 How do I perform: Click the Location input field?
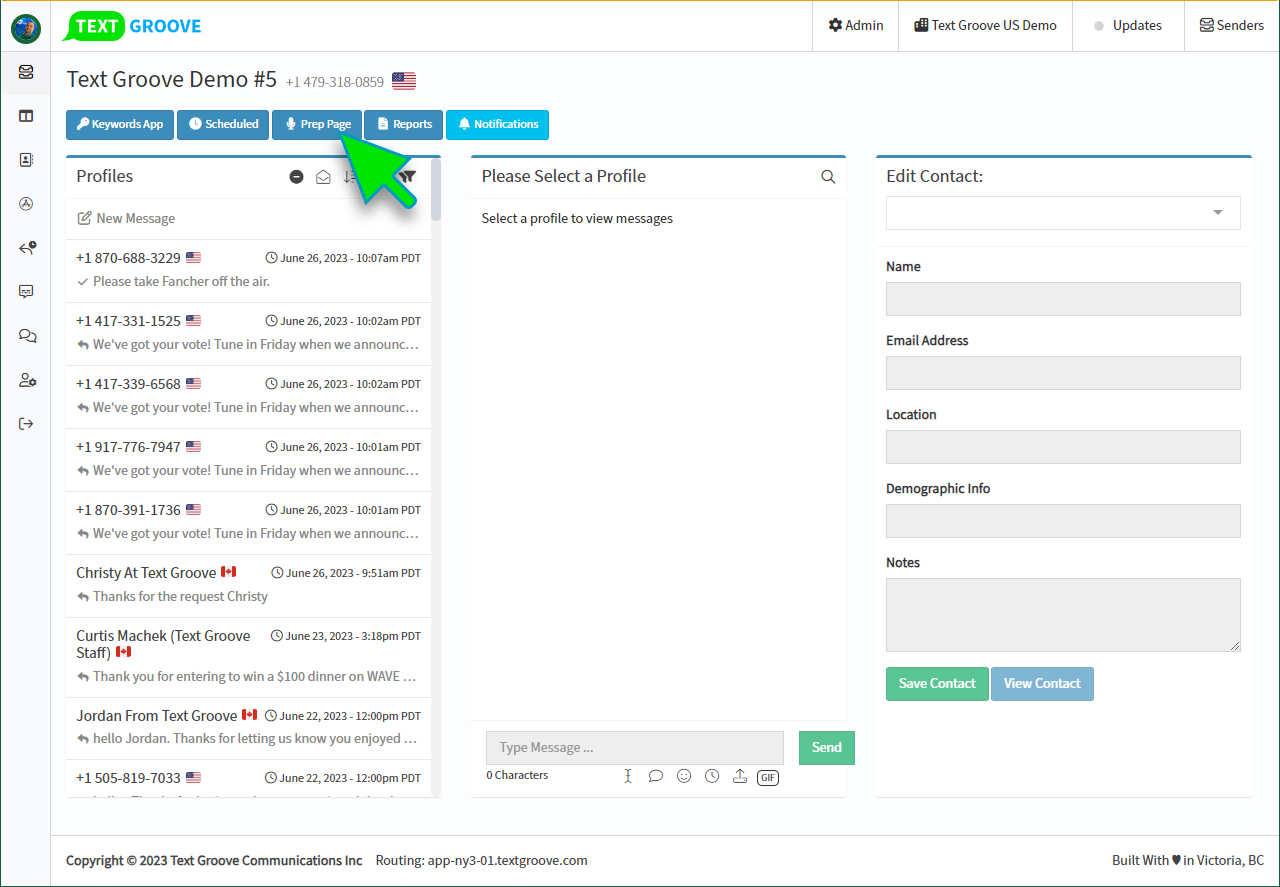(1063, 447)
